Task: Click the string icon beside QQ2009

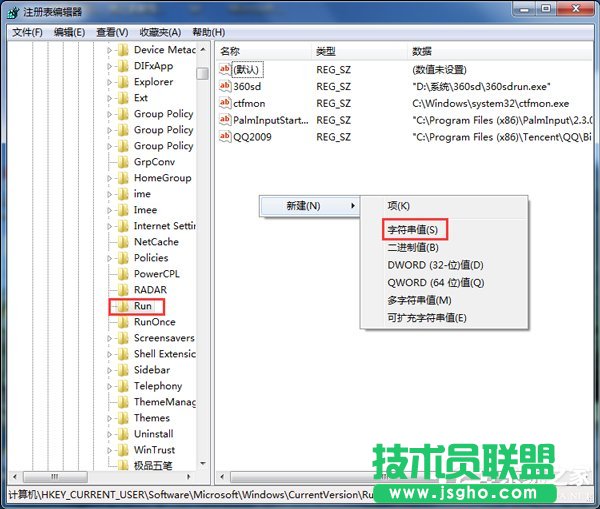Action: point(225,137)
